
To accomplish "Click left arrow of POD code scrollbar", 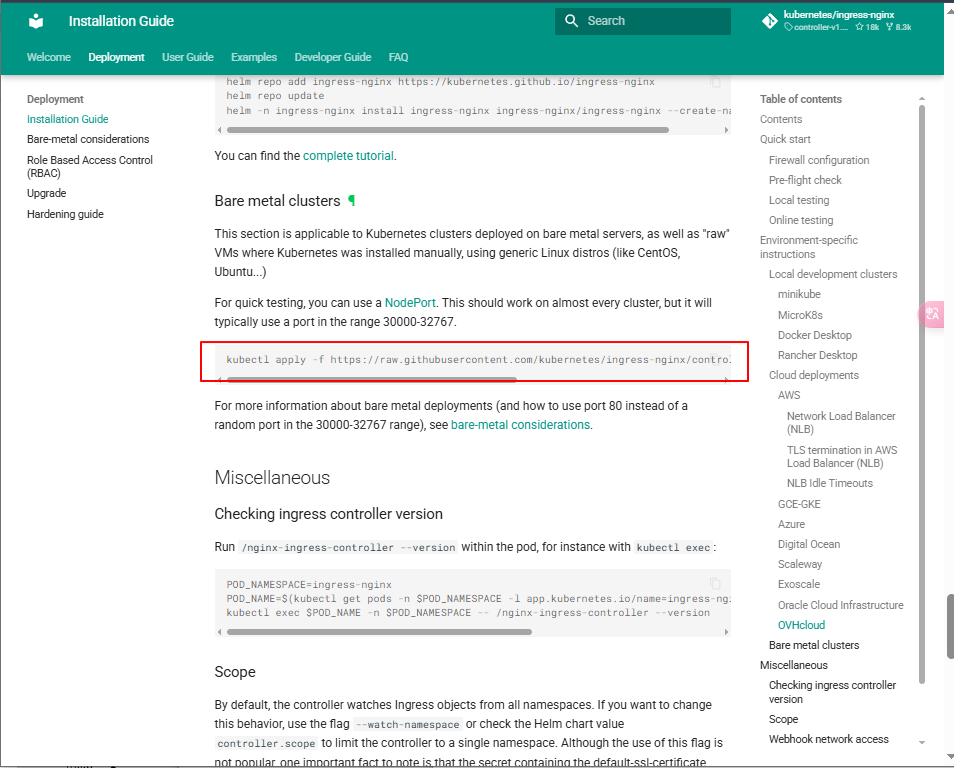I will coord(220,632).
